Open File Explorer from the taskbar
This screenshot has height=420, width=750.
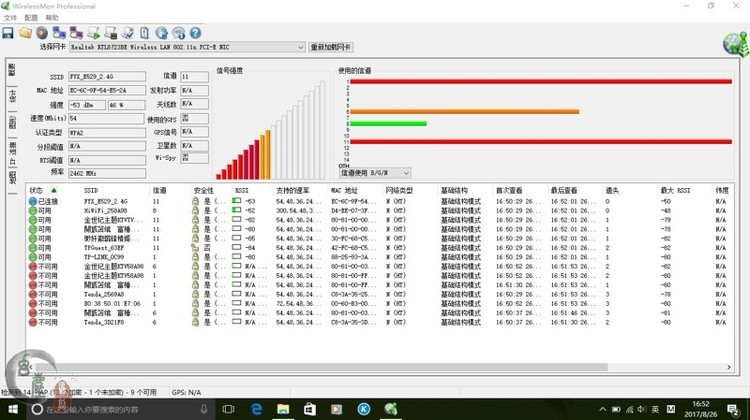pos(283,409)
